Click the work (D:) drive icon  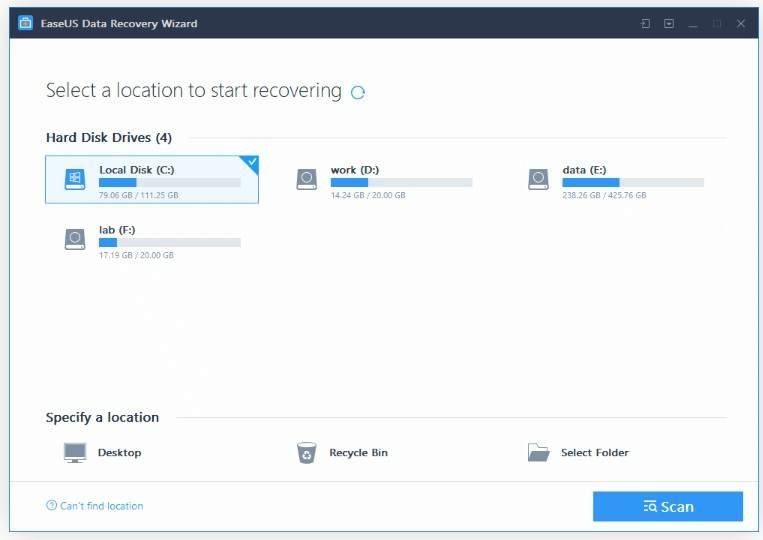coord(307,179)
